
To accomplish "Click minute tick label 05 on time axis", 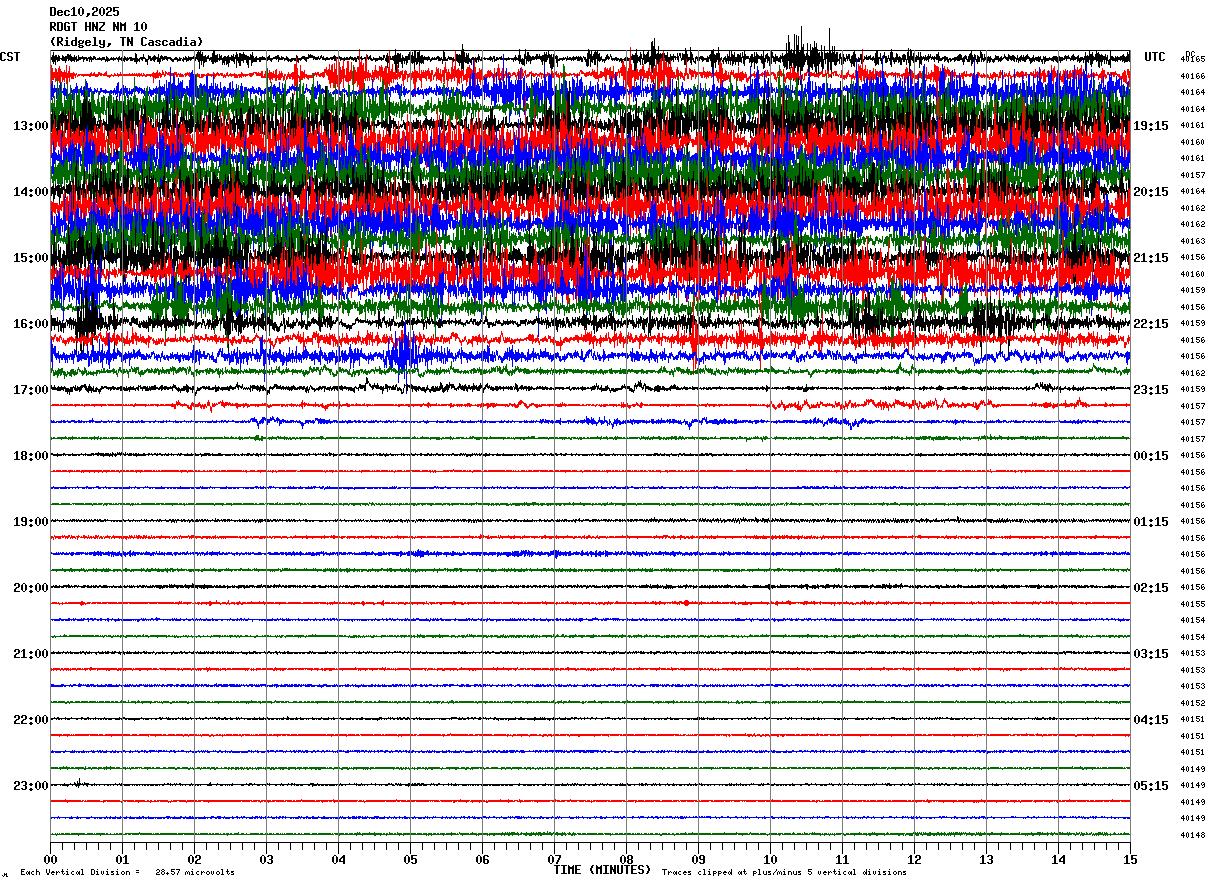I will (x=410, y=859).
